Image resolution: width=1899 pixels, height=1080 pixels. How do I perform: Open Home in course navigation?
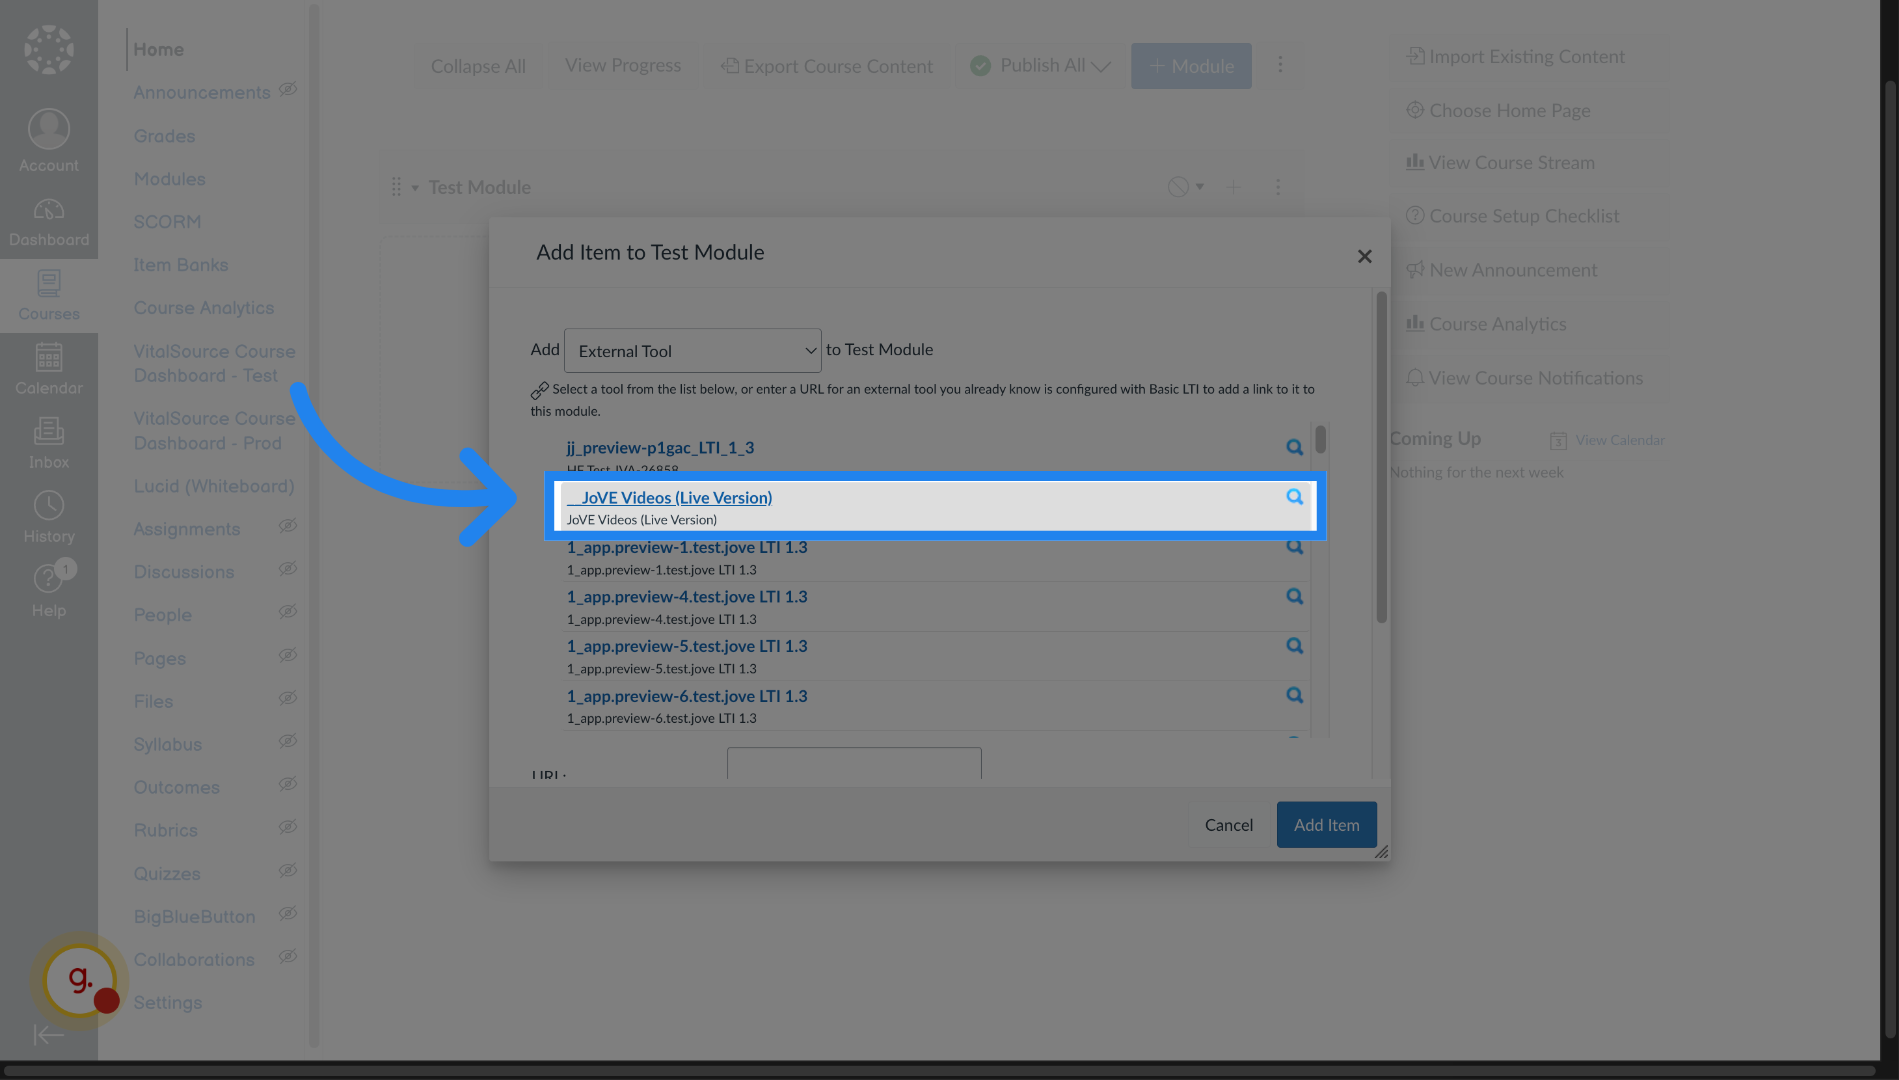(x=159, y=49)
